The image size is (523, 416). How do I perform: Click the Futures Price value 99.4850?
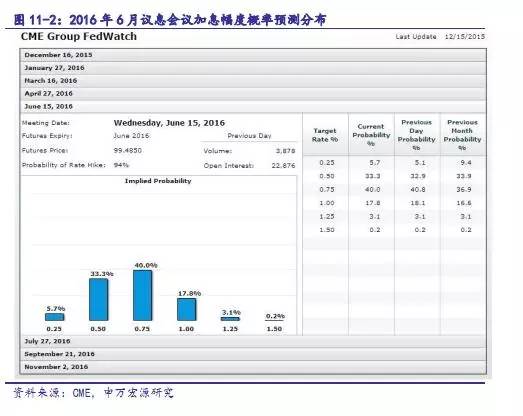pyautogui.click(x=128, y=150)
